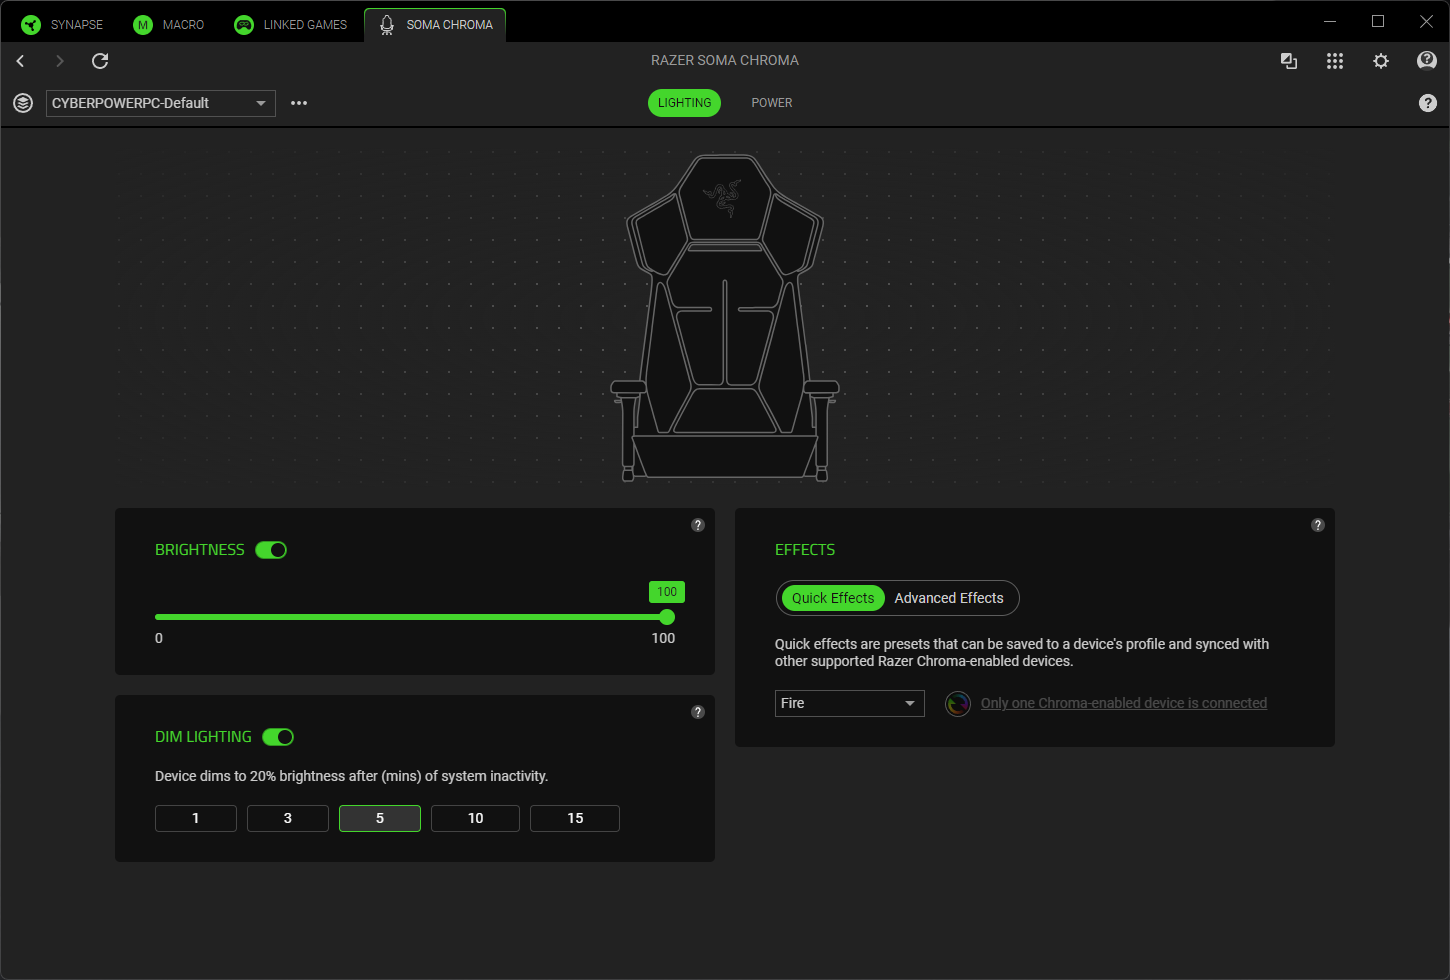Minimize the Synapse window
The image size is (1450, 980).
pos(1330,21)
